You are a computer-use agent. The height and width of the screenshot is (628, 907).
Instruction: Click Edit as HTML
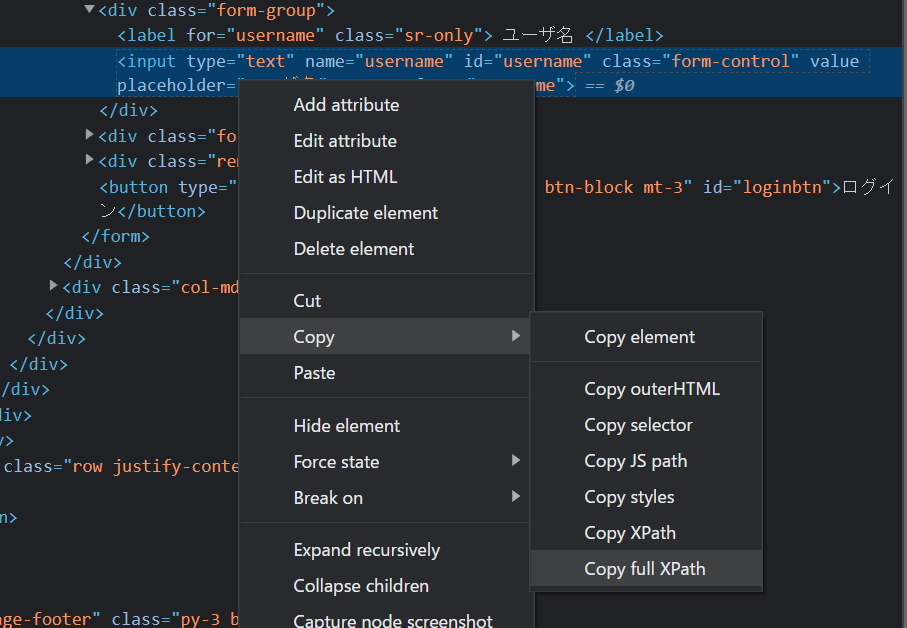click(x=345, y=177)
